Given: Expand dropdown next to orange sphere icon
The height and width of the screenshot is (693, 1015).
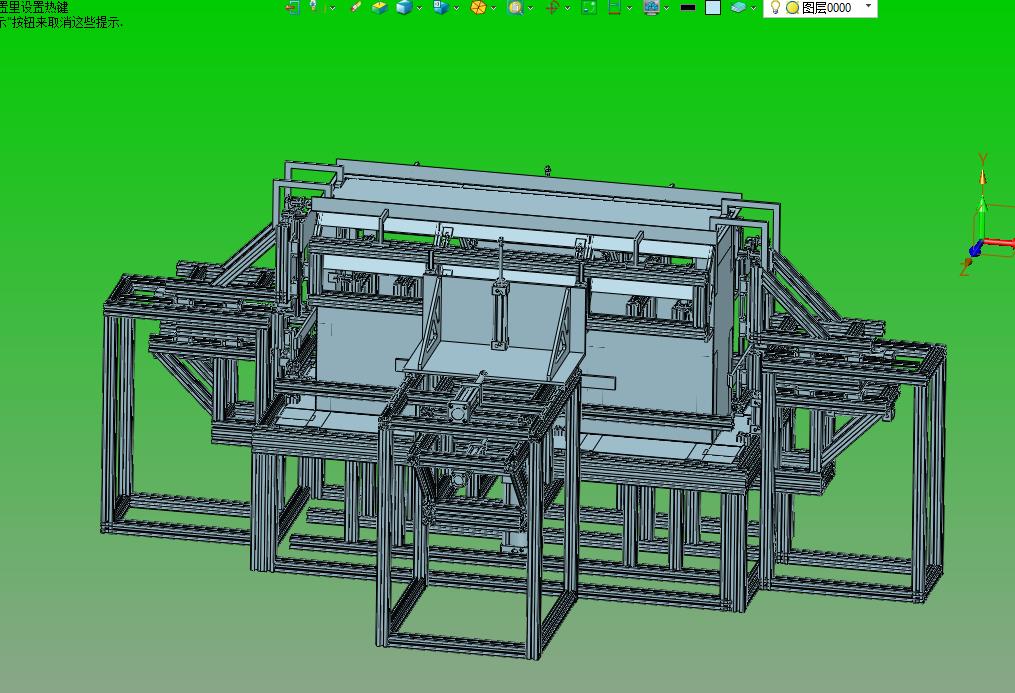Looking at the screenshot, I should [493, 8].
